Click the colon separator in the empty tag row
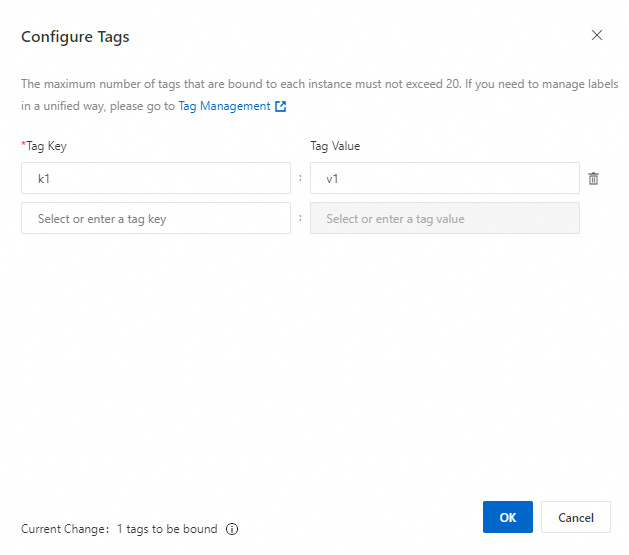Screen dimensions: 629x555 coord(300,217)
